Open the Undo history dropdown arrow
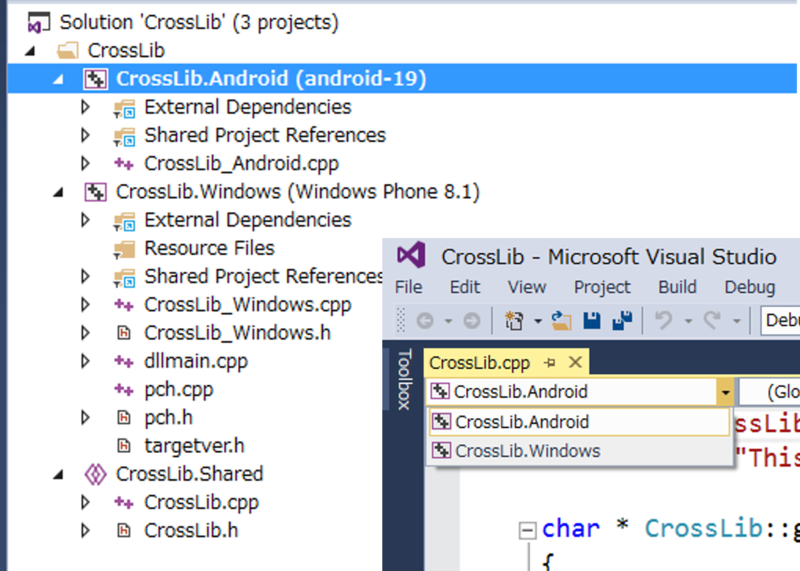 [x=688, y=321]
